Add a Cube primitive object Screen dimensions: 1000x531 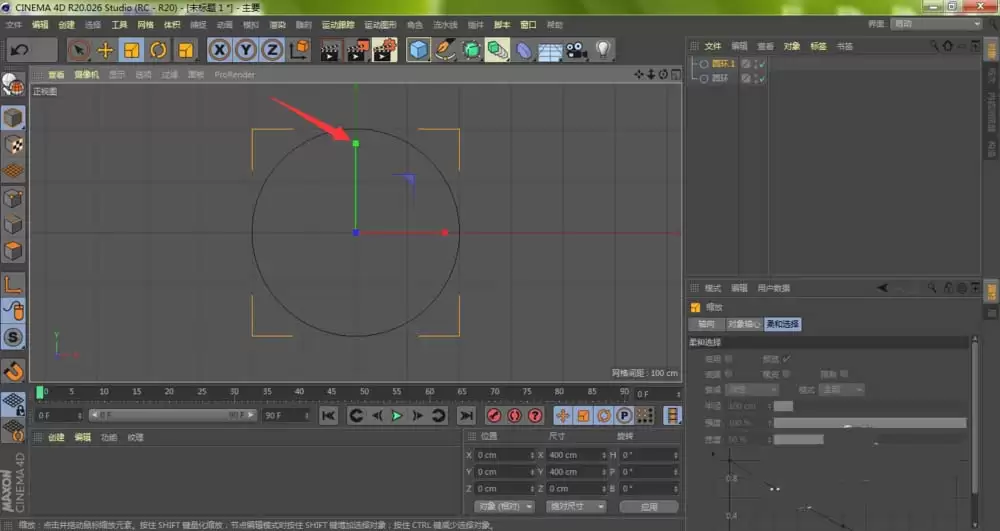pos(418,50)
